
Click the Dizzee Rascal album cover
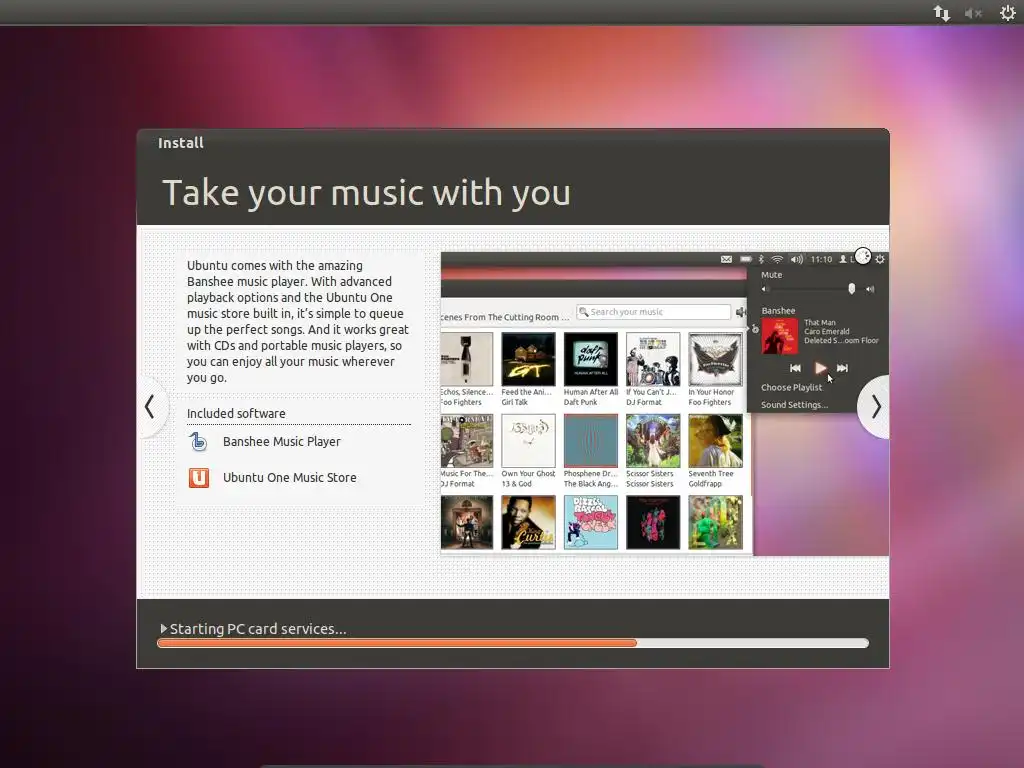[590, 522]
